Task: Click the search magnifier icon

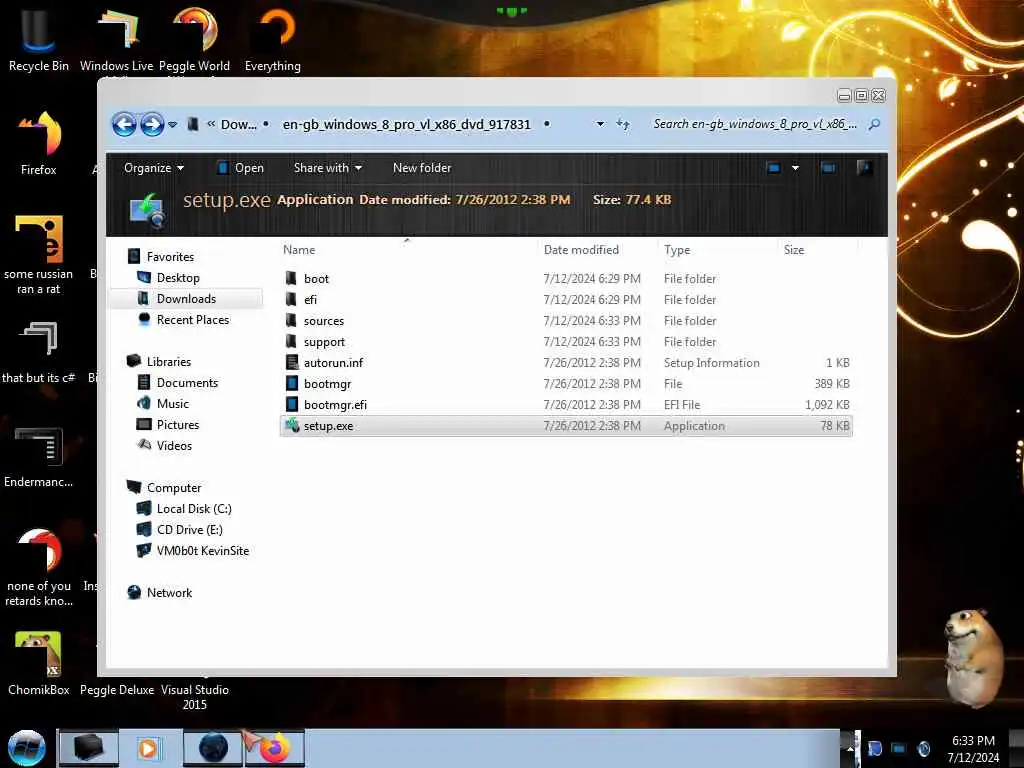Action: [874, 124]
